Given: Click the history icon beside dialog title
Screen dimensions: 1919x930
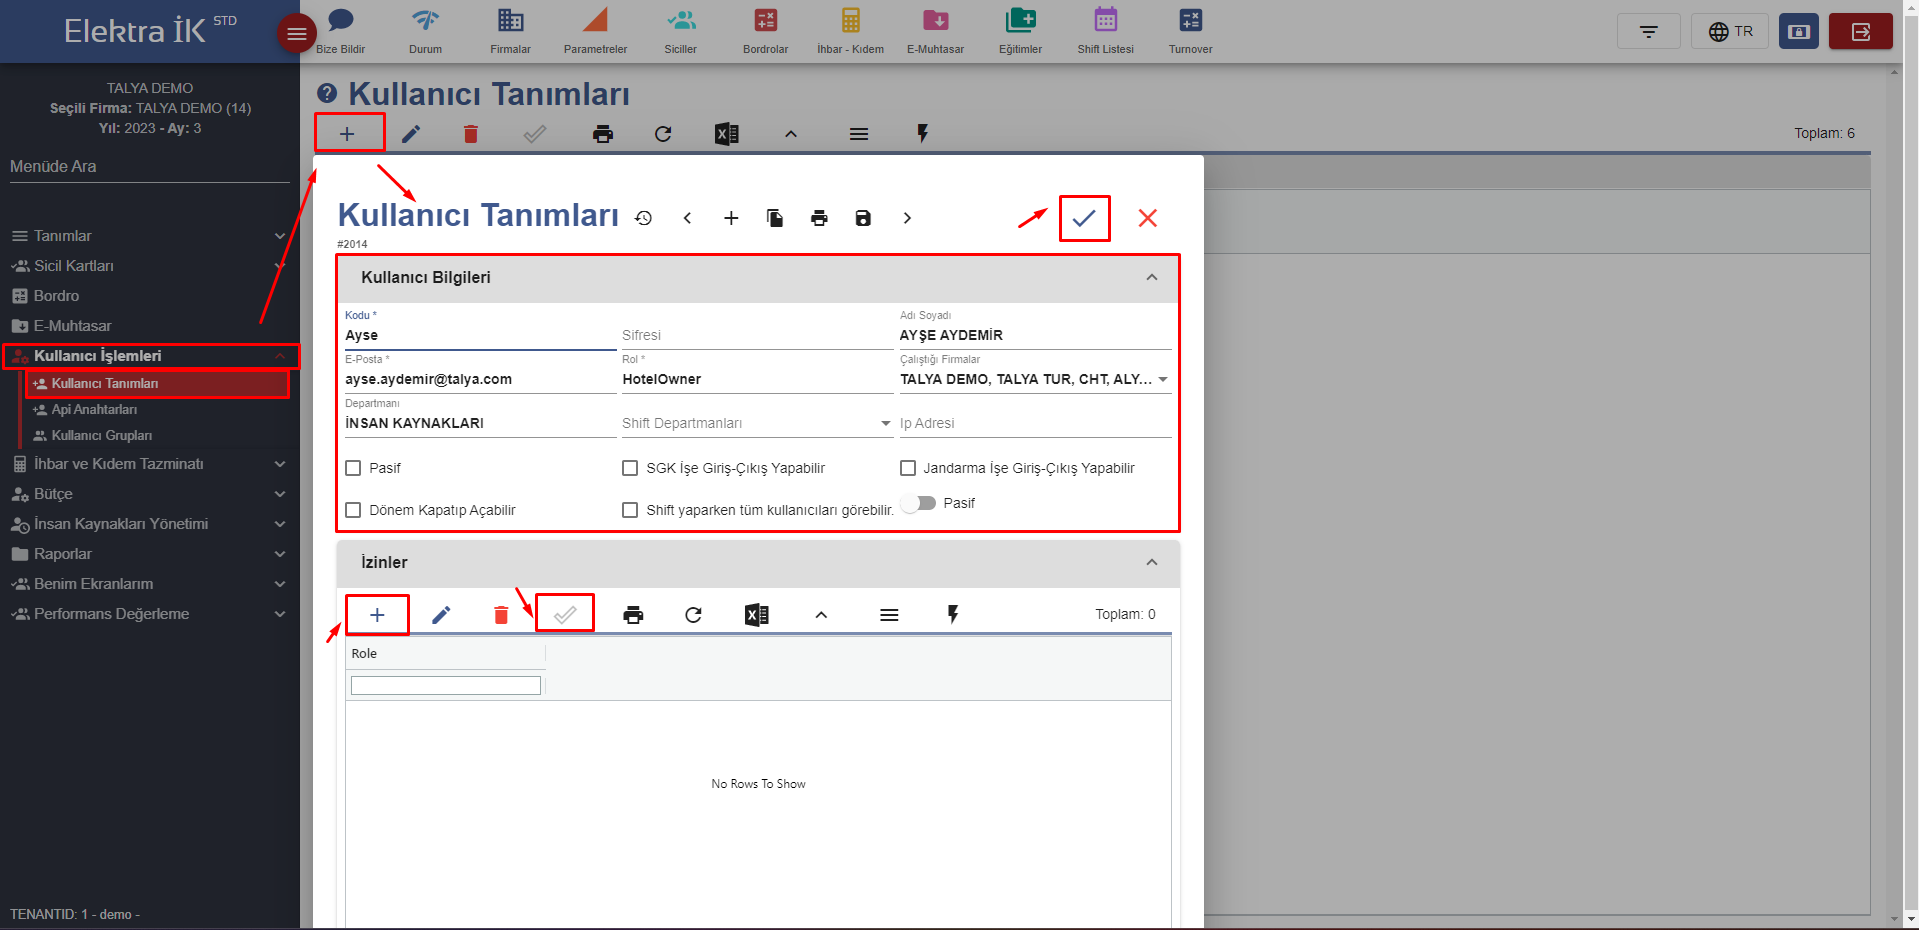Looking at the screenshot, I should pyautogui.click(x=643, y=218).
